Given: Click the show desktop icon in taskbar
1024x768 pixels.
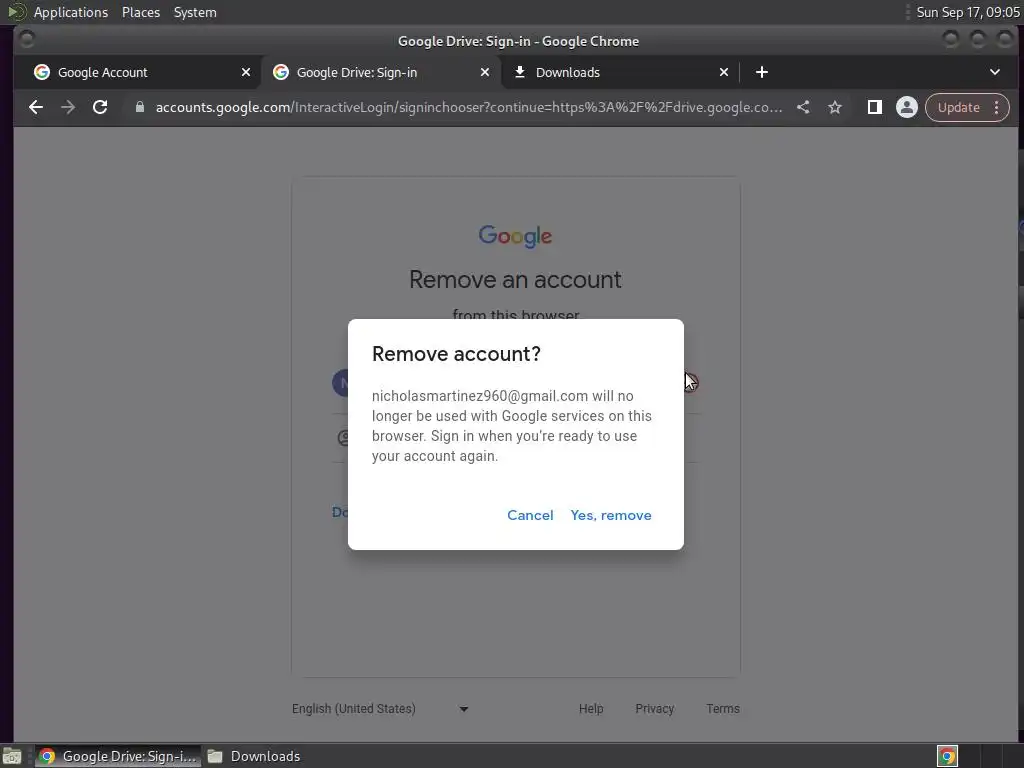Looking at the screenshot, I should pos(12,756).
